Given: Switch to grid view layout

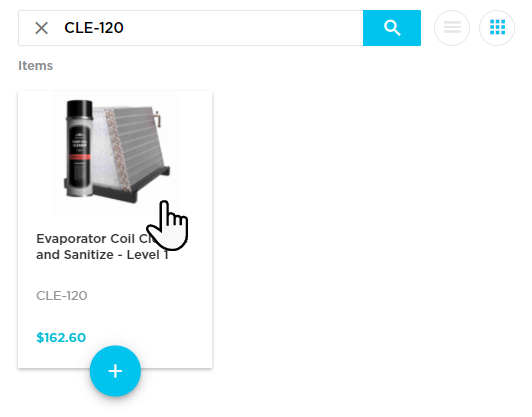Looking at the screenshot, I should pyautogui.click(x=497, y=28).
